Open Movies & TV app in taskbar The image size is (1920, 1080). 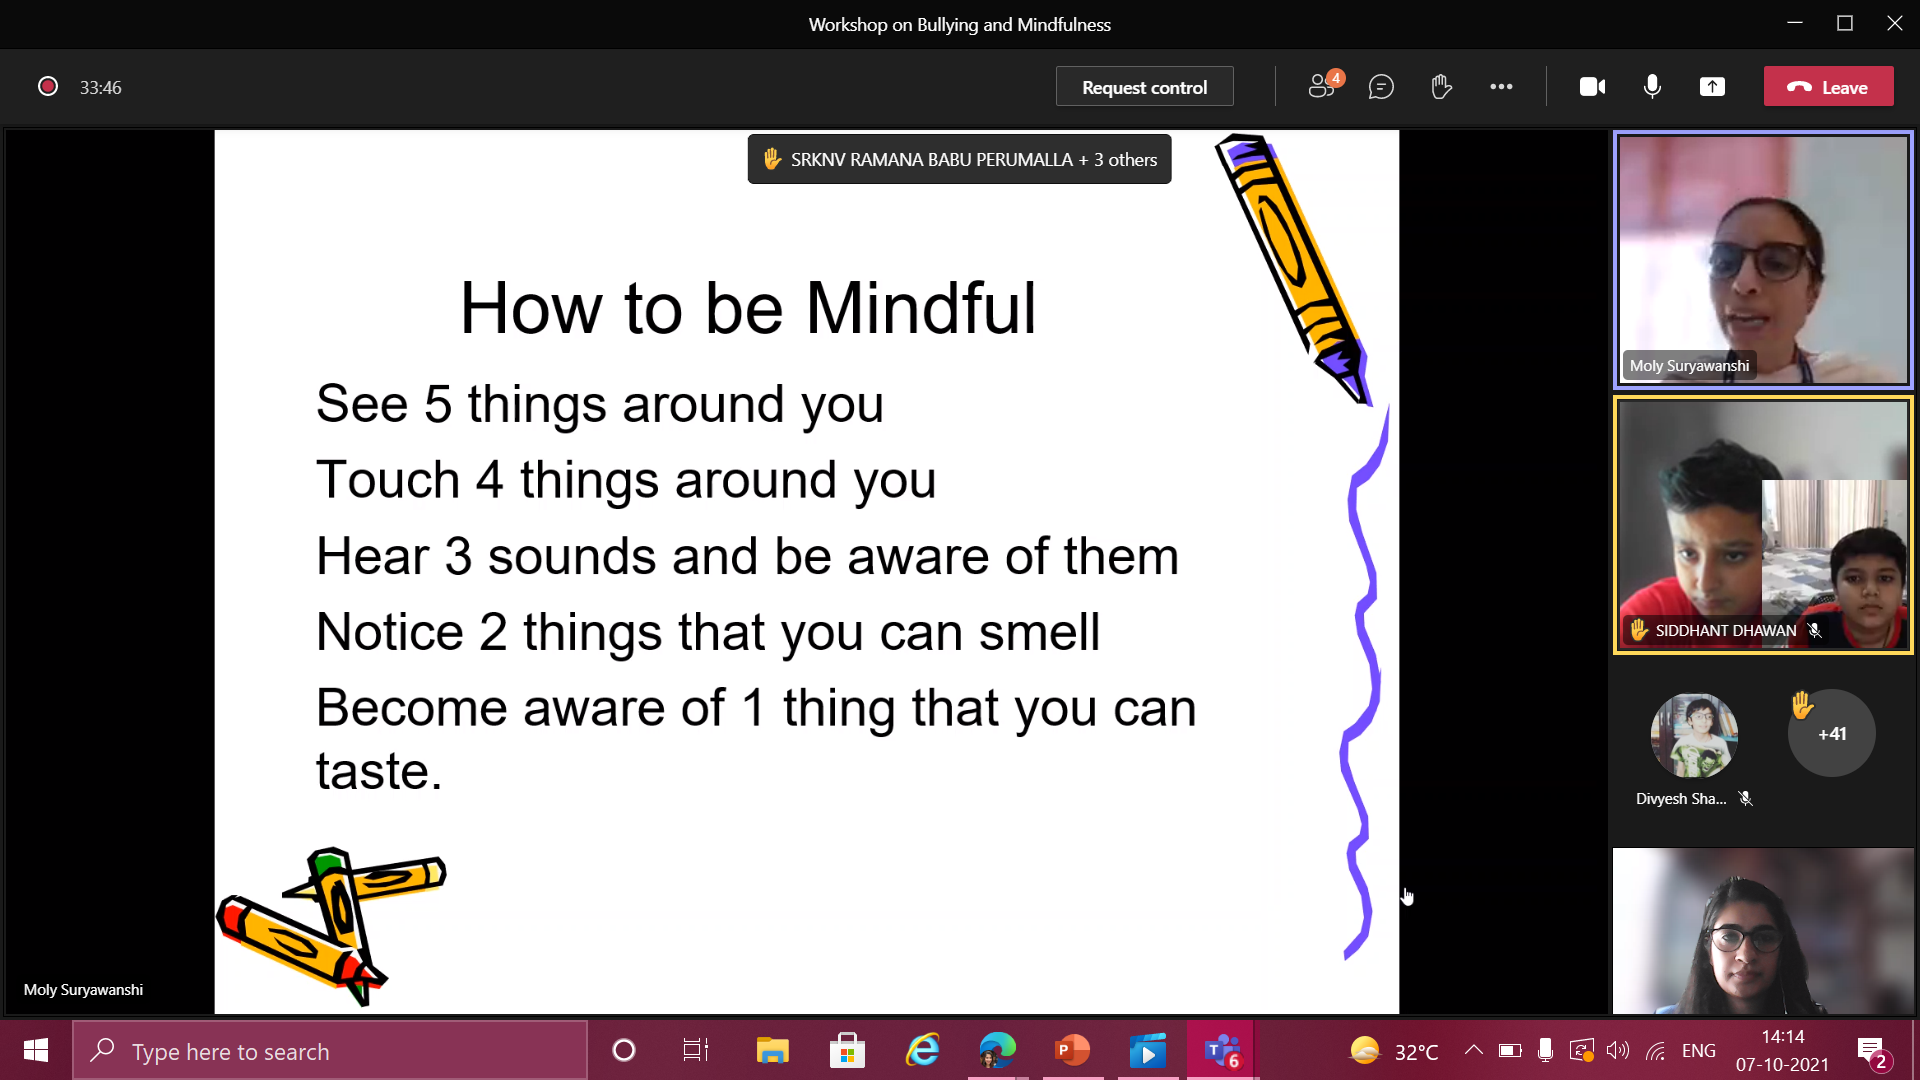pos(1147,1050)
